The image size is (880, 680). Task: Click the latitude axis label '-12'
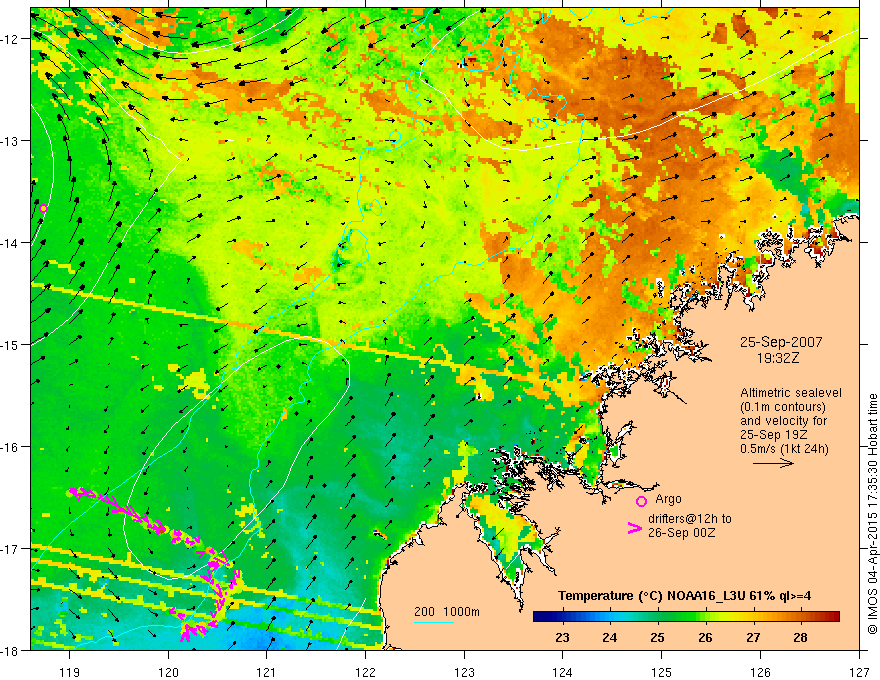pyautogui.click(x=10, y=39)
